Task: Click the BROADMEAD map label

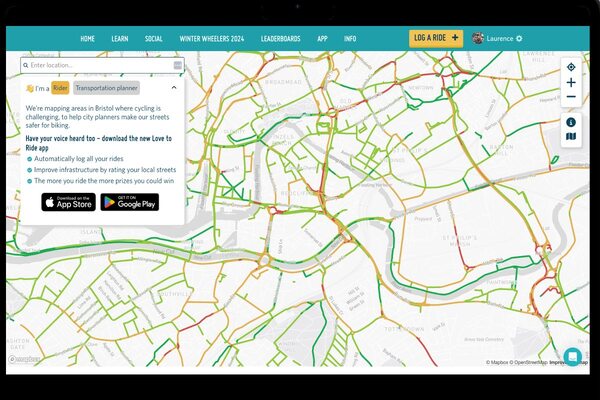Action: coord(284,82)
